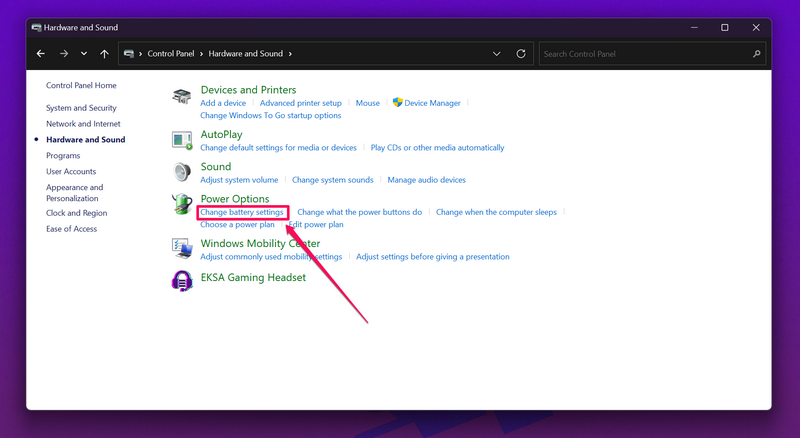This screenshot has width=800, height=438.
Task: Expand the address bar history dropdown
Action: tap(497, 54)
